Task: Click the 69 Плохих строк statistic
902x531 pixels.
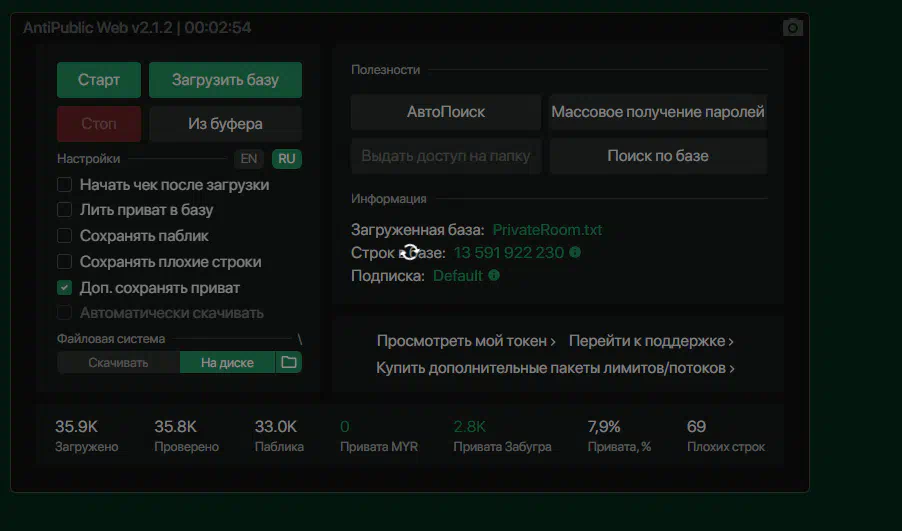Action: (726, 436)
